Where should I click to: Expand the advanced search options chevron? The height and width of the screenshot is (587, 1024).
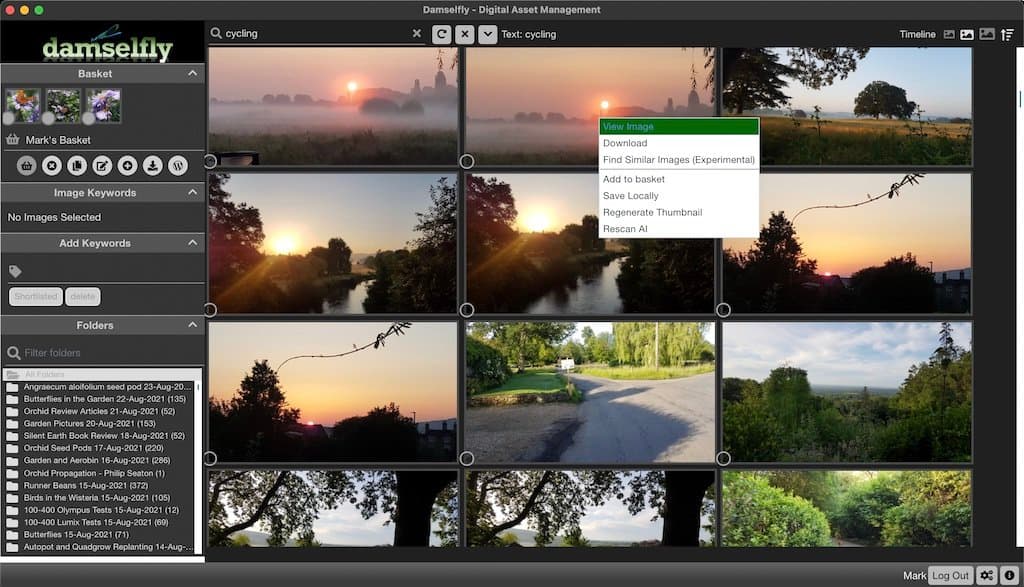coord(487,34)
